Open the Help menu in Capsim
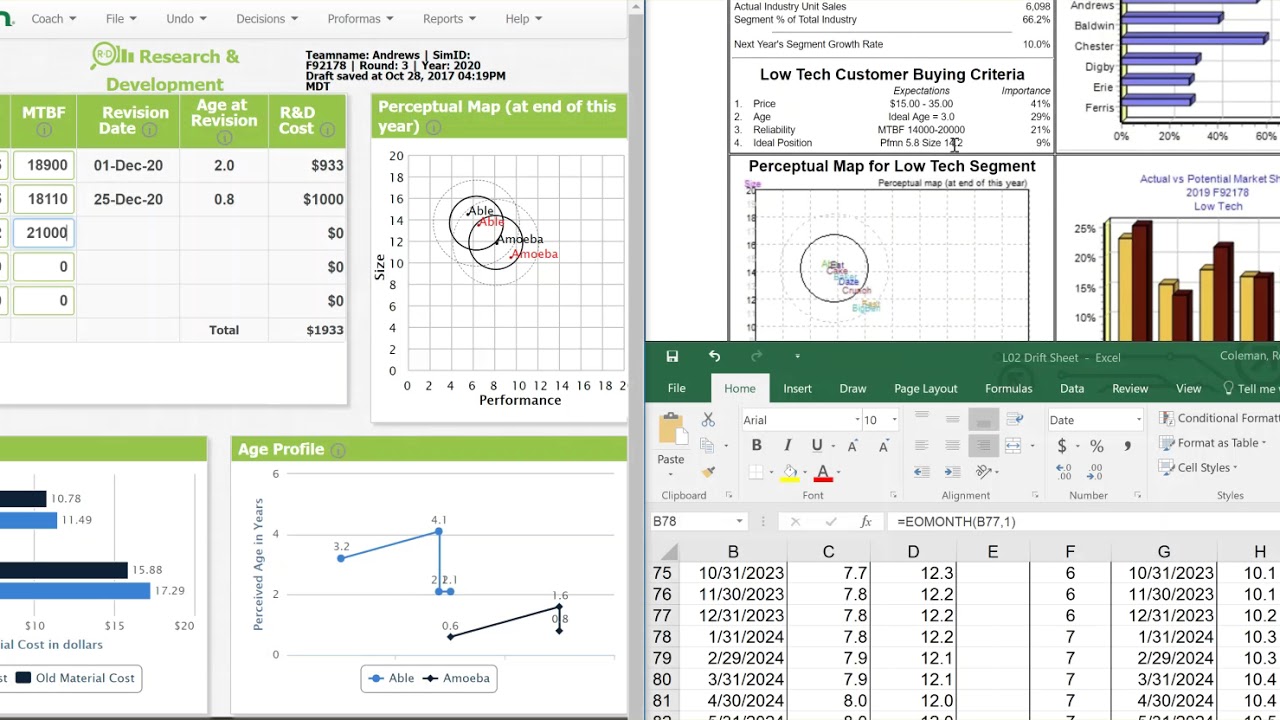1280x720 pixels. (x=523, y=18)
